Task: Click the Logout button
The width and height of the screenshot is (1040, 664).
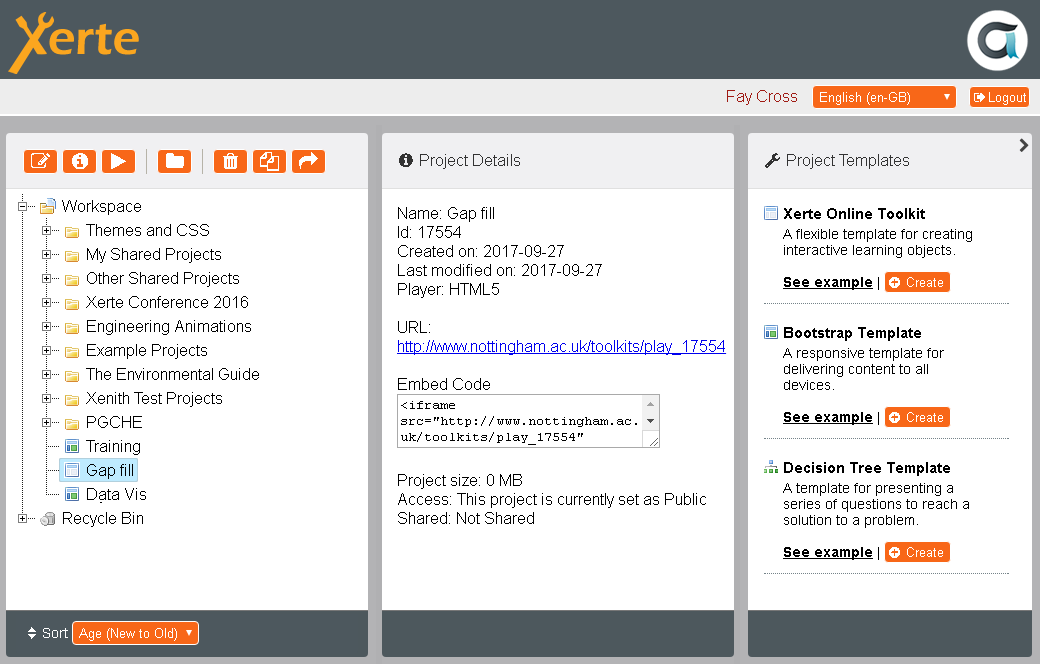Action: [x=999, y=97]
